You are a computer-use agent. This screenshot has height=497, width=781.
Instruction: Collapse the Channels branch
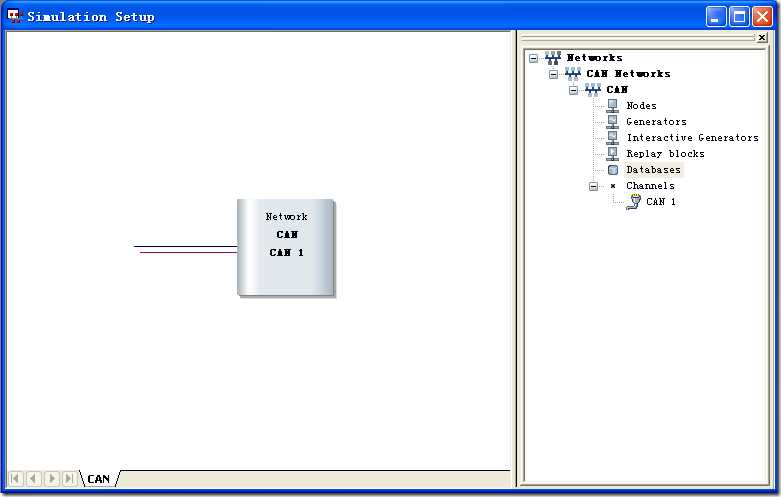pyautogui.click(x=593, y=186)
